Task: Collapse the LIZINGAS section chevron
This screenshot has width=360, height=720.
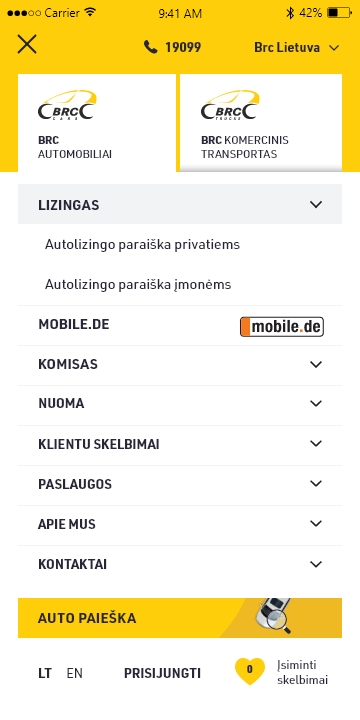Action: point(316,204)
